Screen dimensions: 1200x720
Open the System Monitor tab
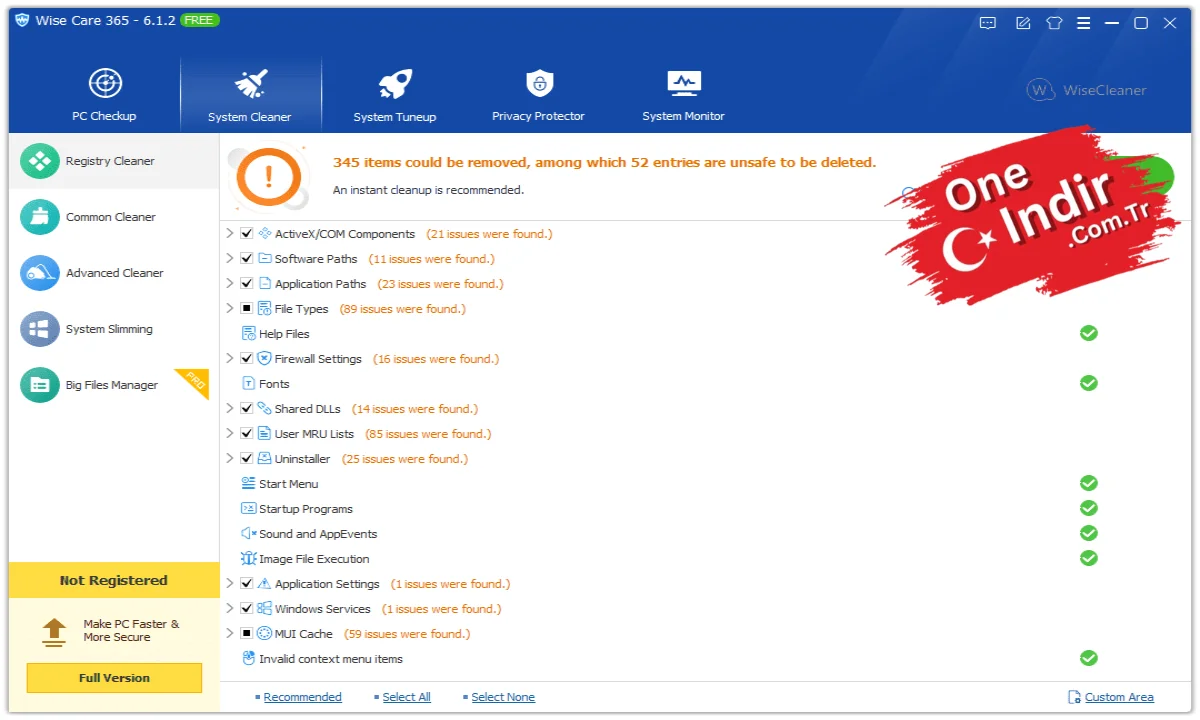tap(683, 95)
